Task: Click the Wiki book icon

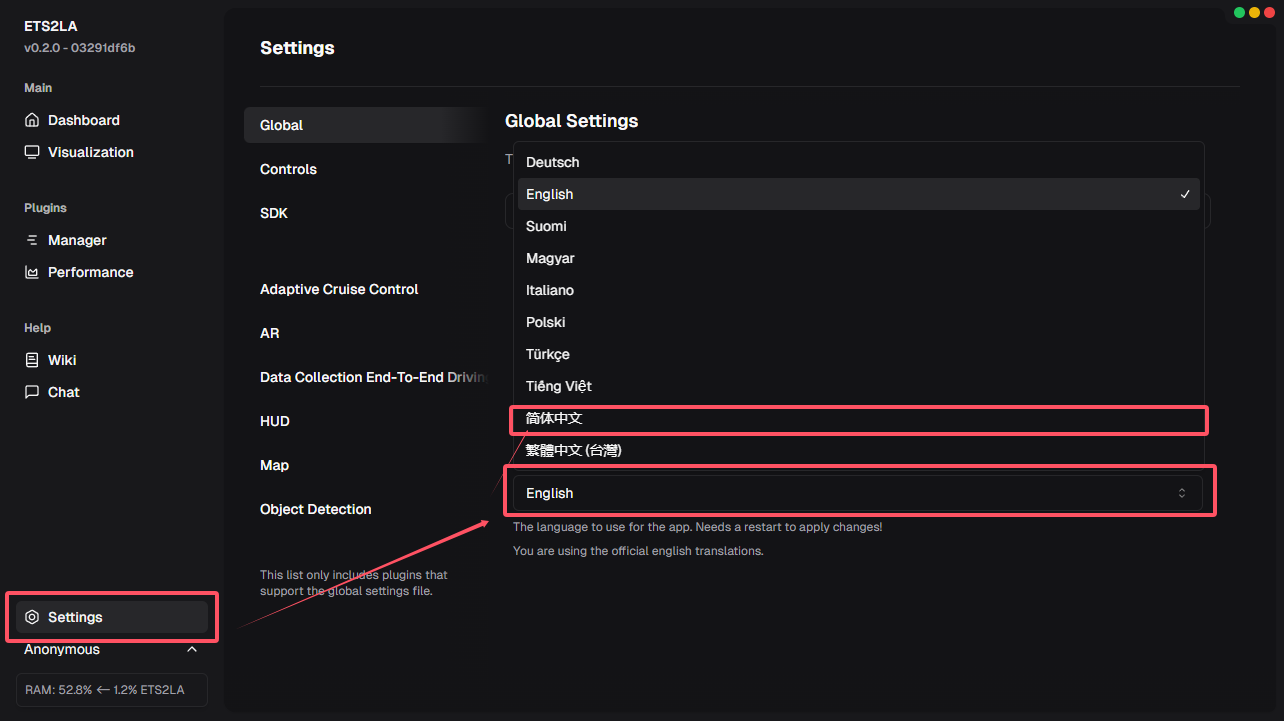Action: click(32, 360)
